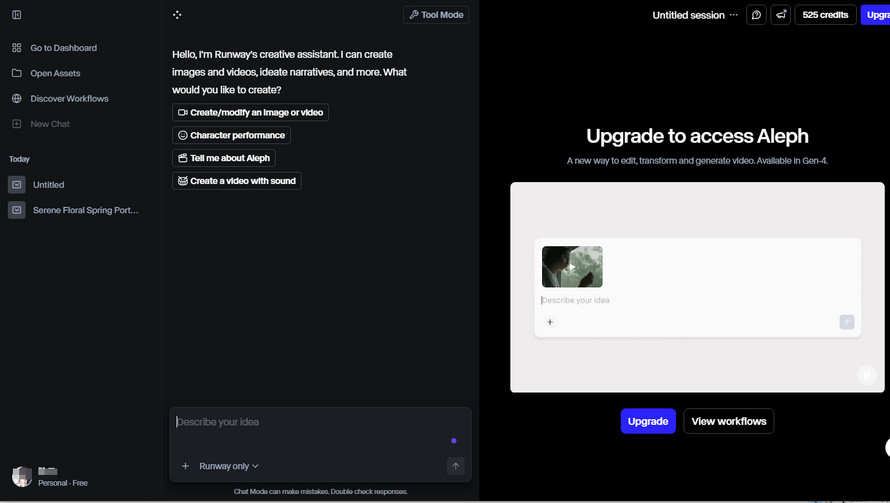The height and width of the screenshot is (503, 890).
Task: Open the Untitled chat session
Action: click(48, 185)
